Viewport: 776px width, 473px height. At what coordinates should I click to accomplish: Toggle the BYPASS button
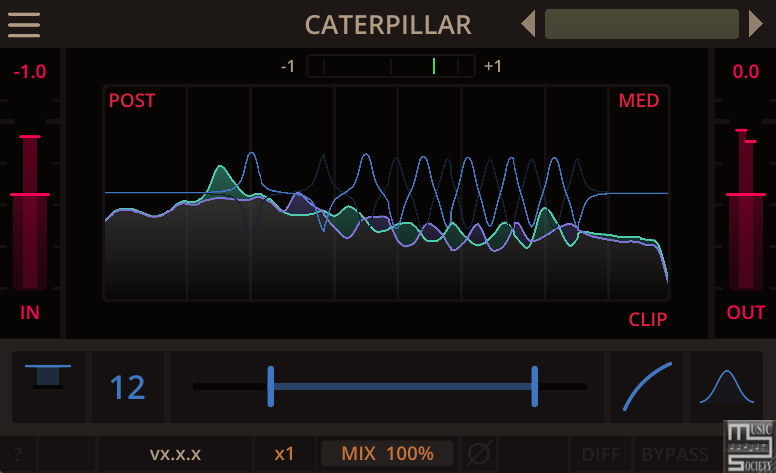pos(675,454)
